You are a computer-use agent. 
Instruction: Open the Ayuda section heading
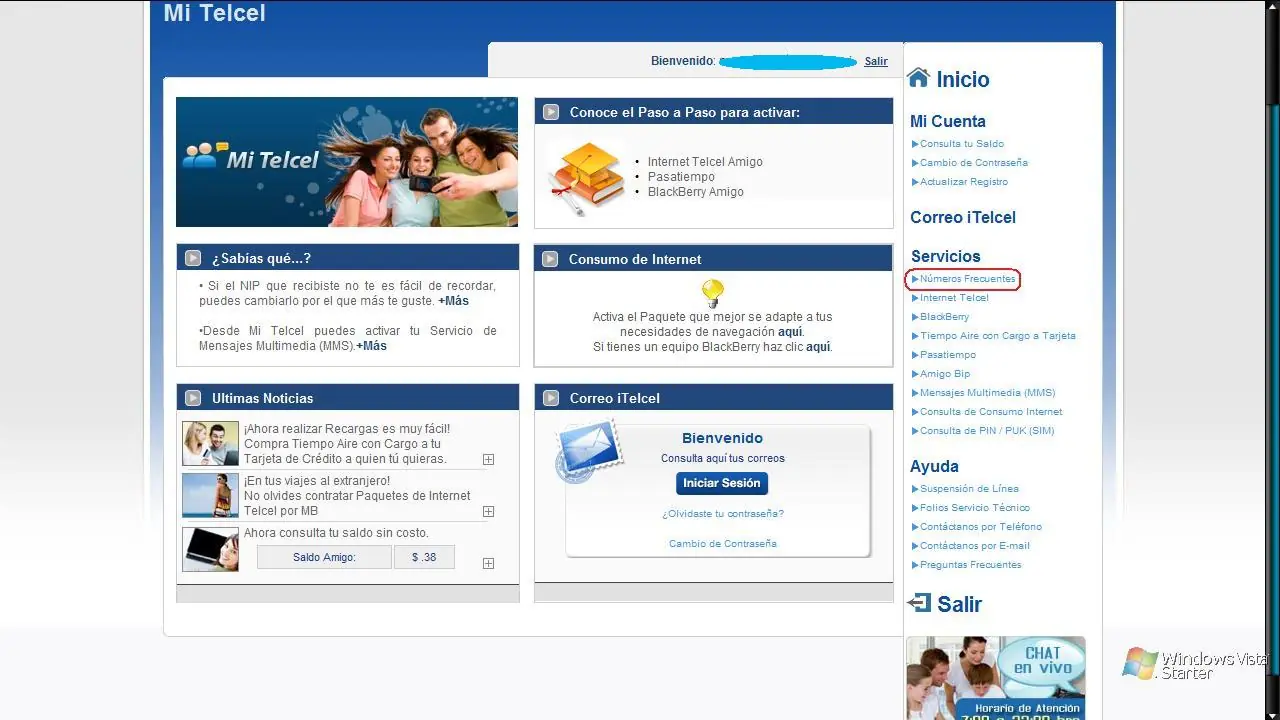pyautogui.click(x=934, y=466)
